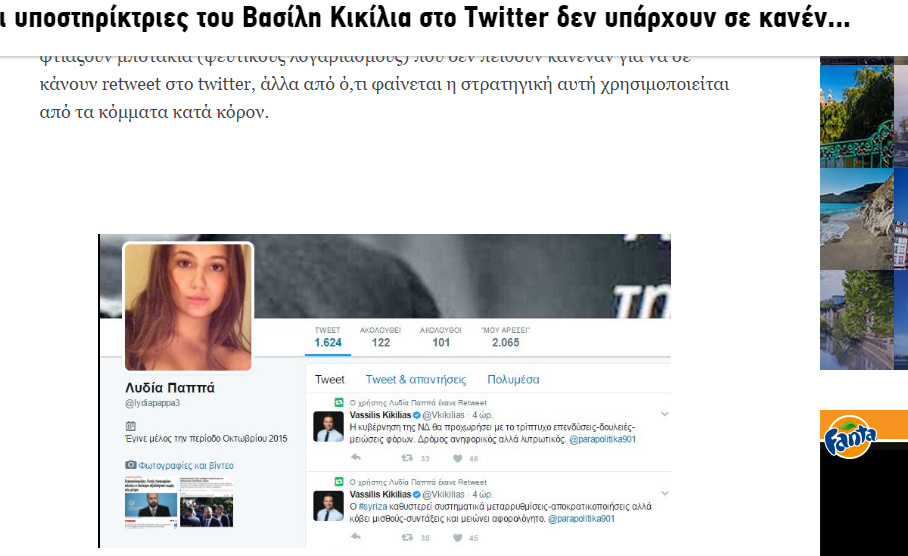The height and width of the screenshot is (556, 908).
Task: Expand chevron menu on second tweet
Action: (665, 493)
